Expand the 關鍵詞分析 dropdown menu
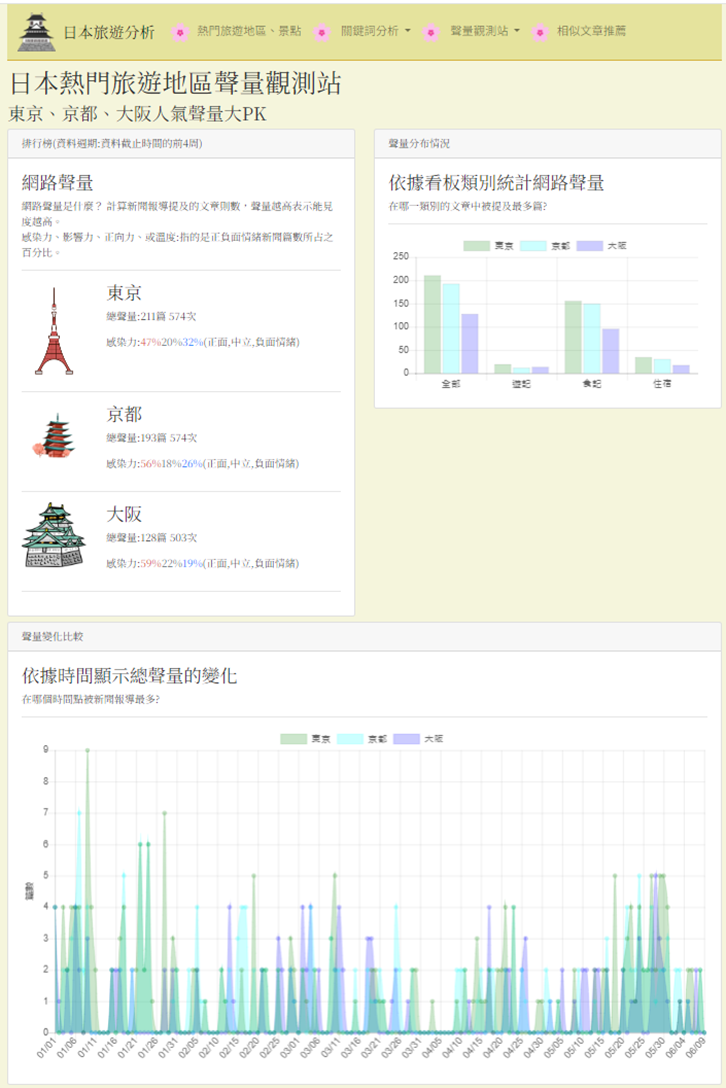Image resolution: width=726 pixels, height=1088 pixels. pos(375,32)
